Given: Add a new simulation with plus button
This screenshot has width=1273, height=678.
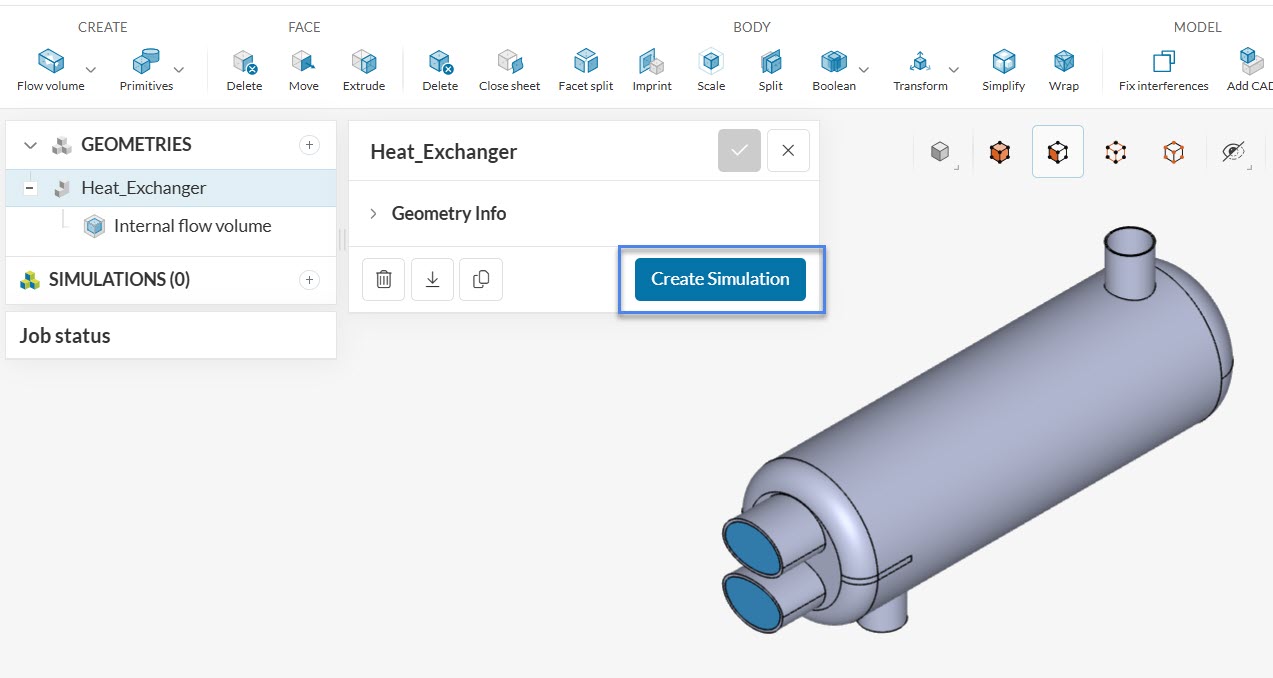Looking at the screenshot, I should (310, 280).
